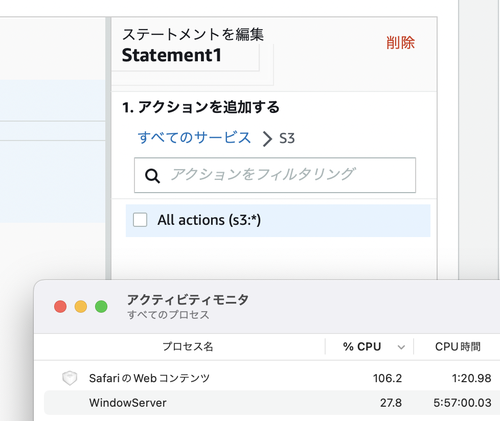Click the ステートメントを編集 title text
Screen dimensions: 500x421
pos(193,34)
